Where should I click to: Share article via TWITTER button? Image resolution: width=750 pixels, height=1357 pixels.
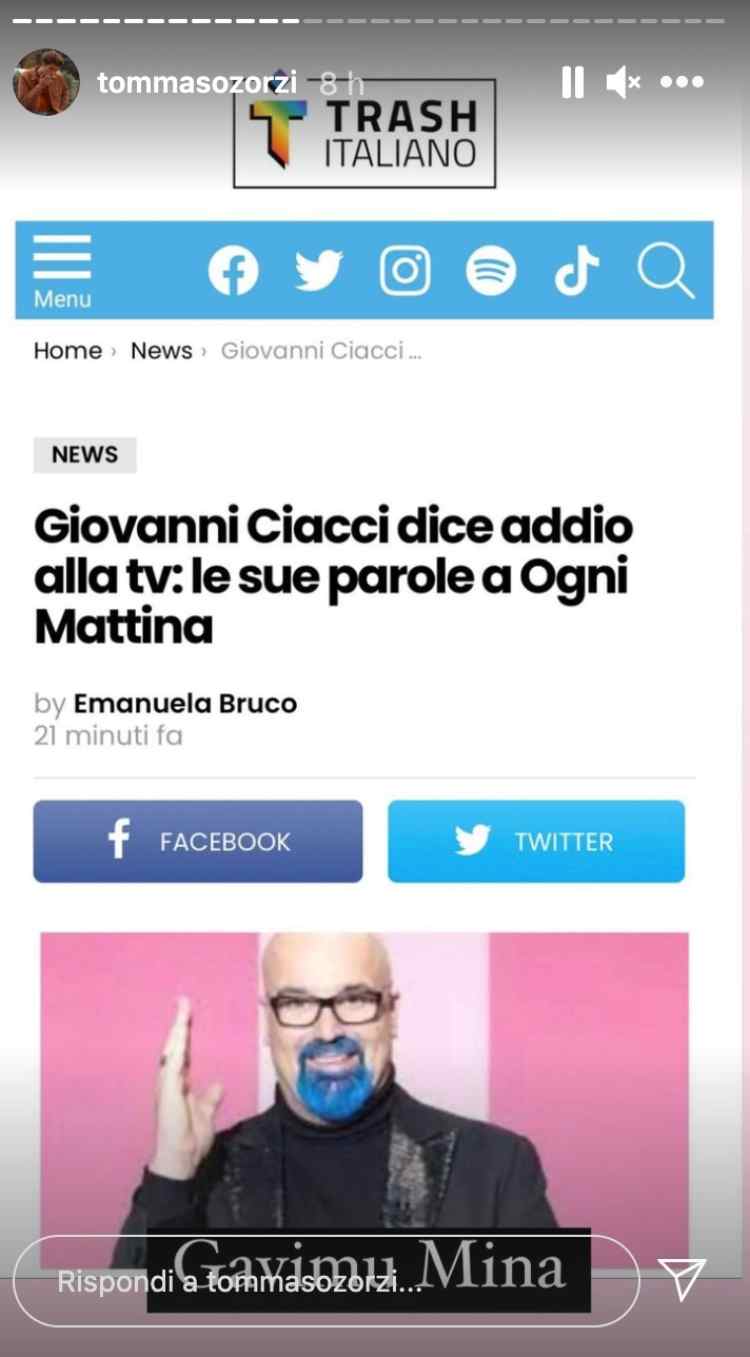click(x=536, y=841)
